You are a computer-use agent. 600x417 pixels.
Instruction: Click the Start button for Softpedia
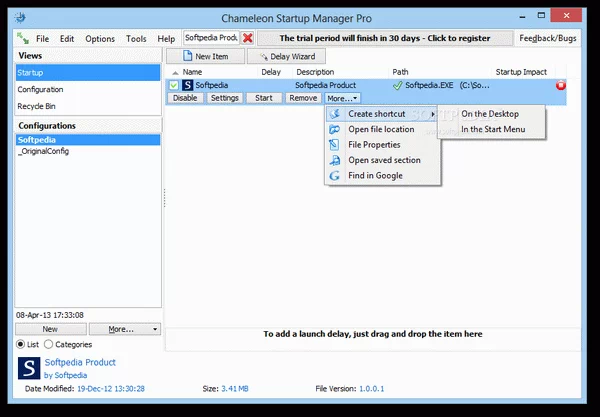point(264,98)
